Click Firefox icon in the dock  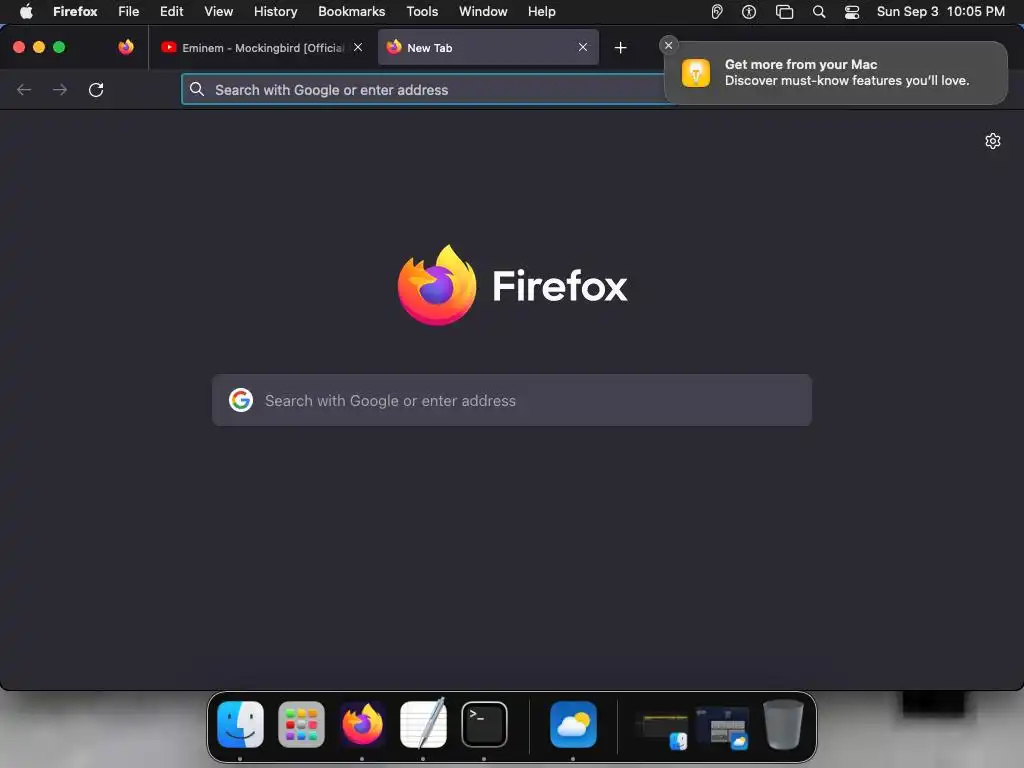pos(362,724)
